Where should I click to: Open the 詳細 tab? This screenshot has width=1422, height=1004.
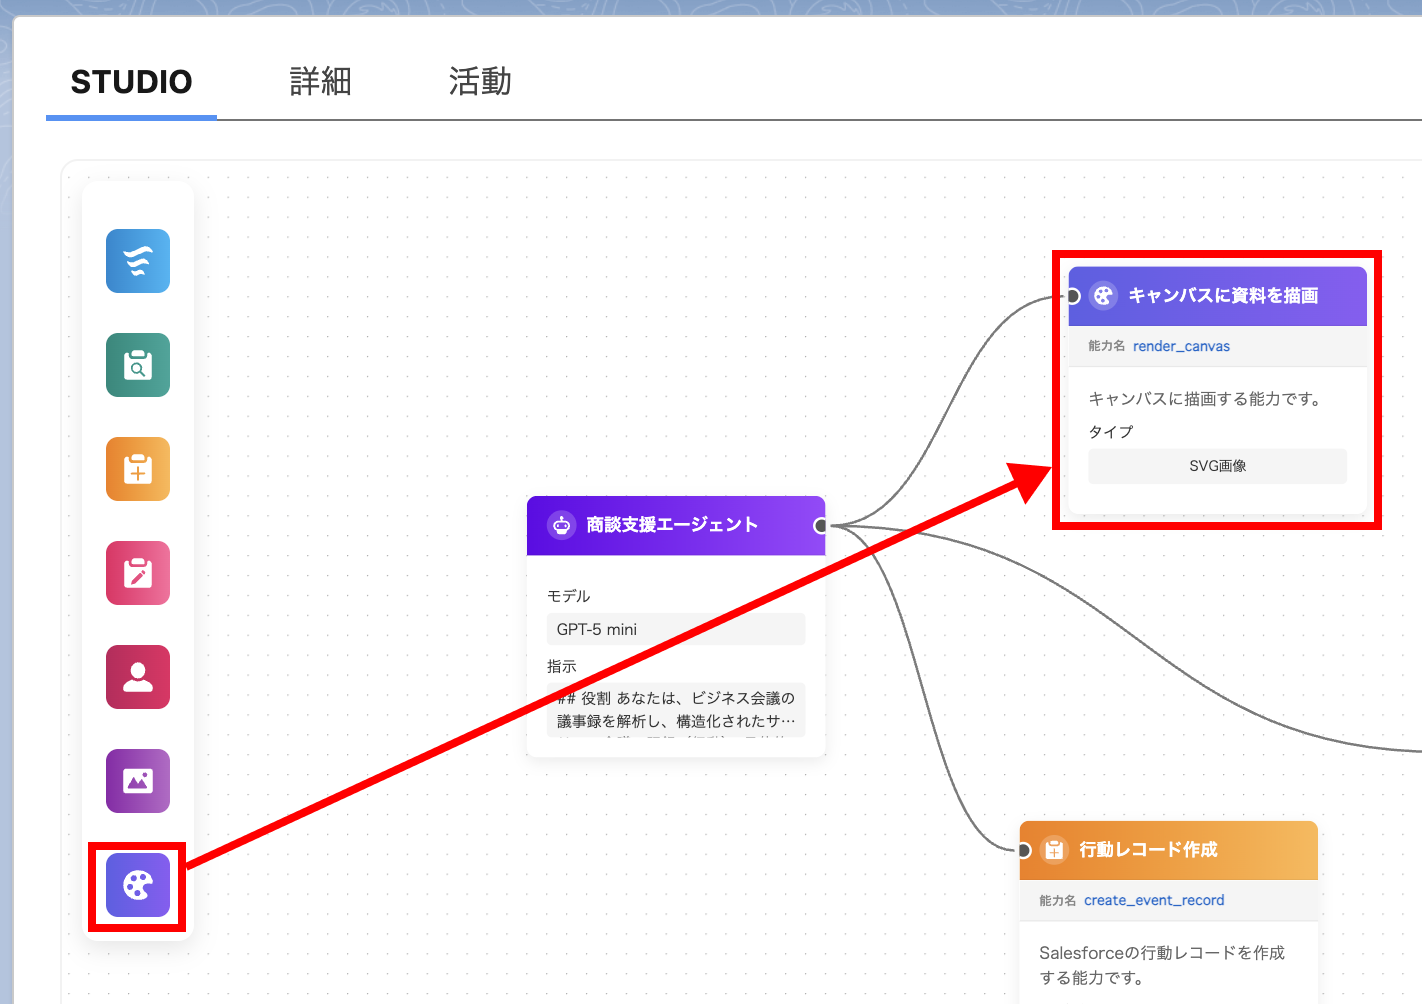(320, 82)
